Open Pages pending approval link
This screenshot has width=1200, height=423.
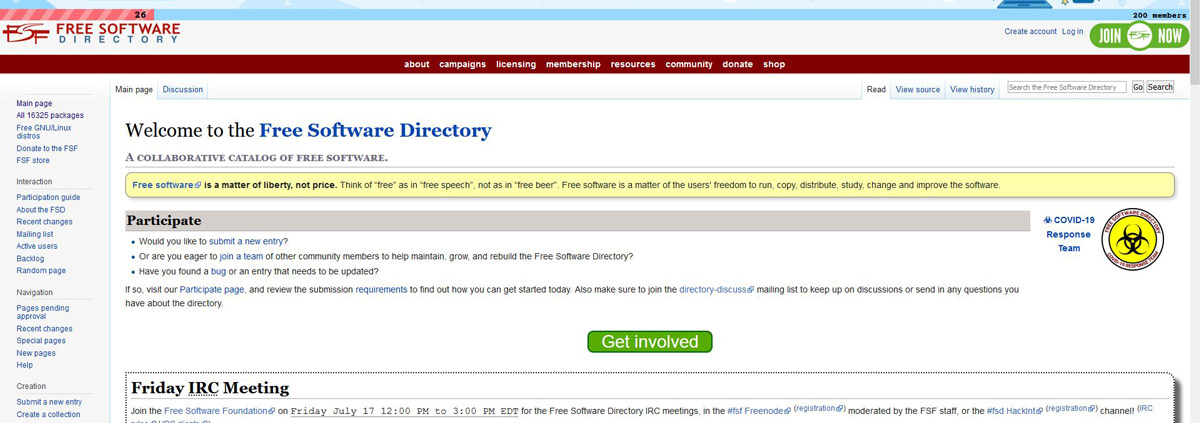(43, 312)
